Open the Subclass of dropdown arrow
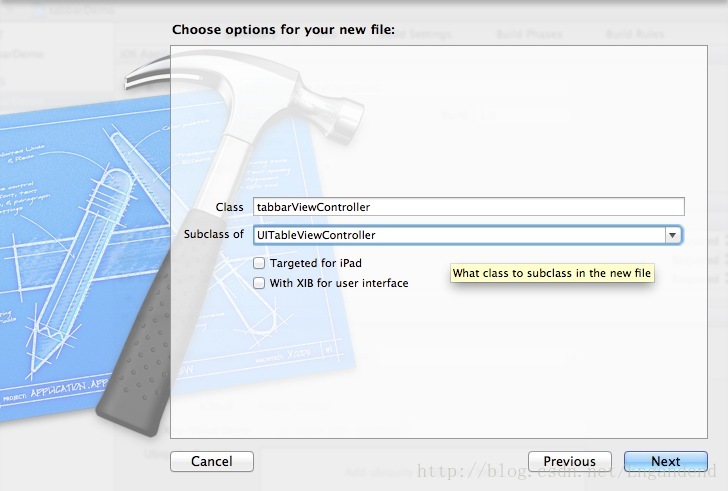 coord(672,235)
